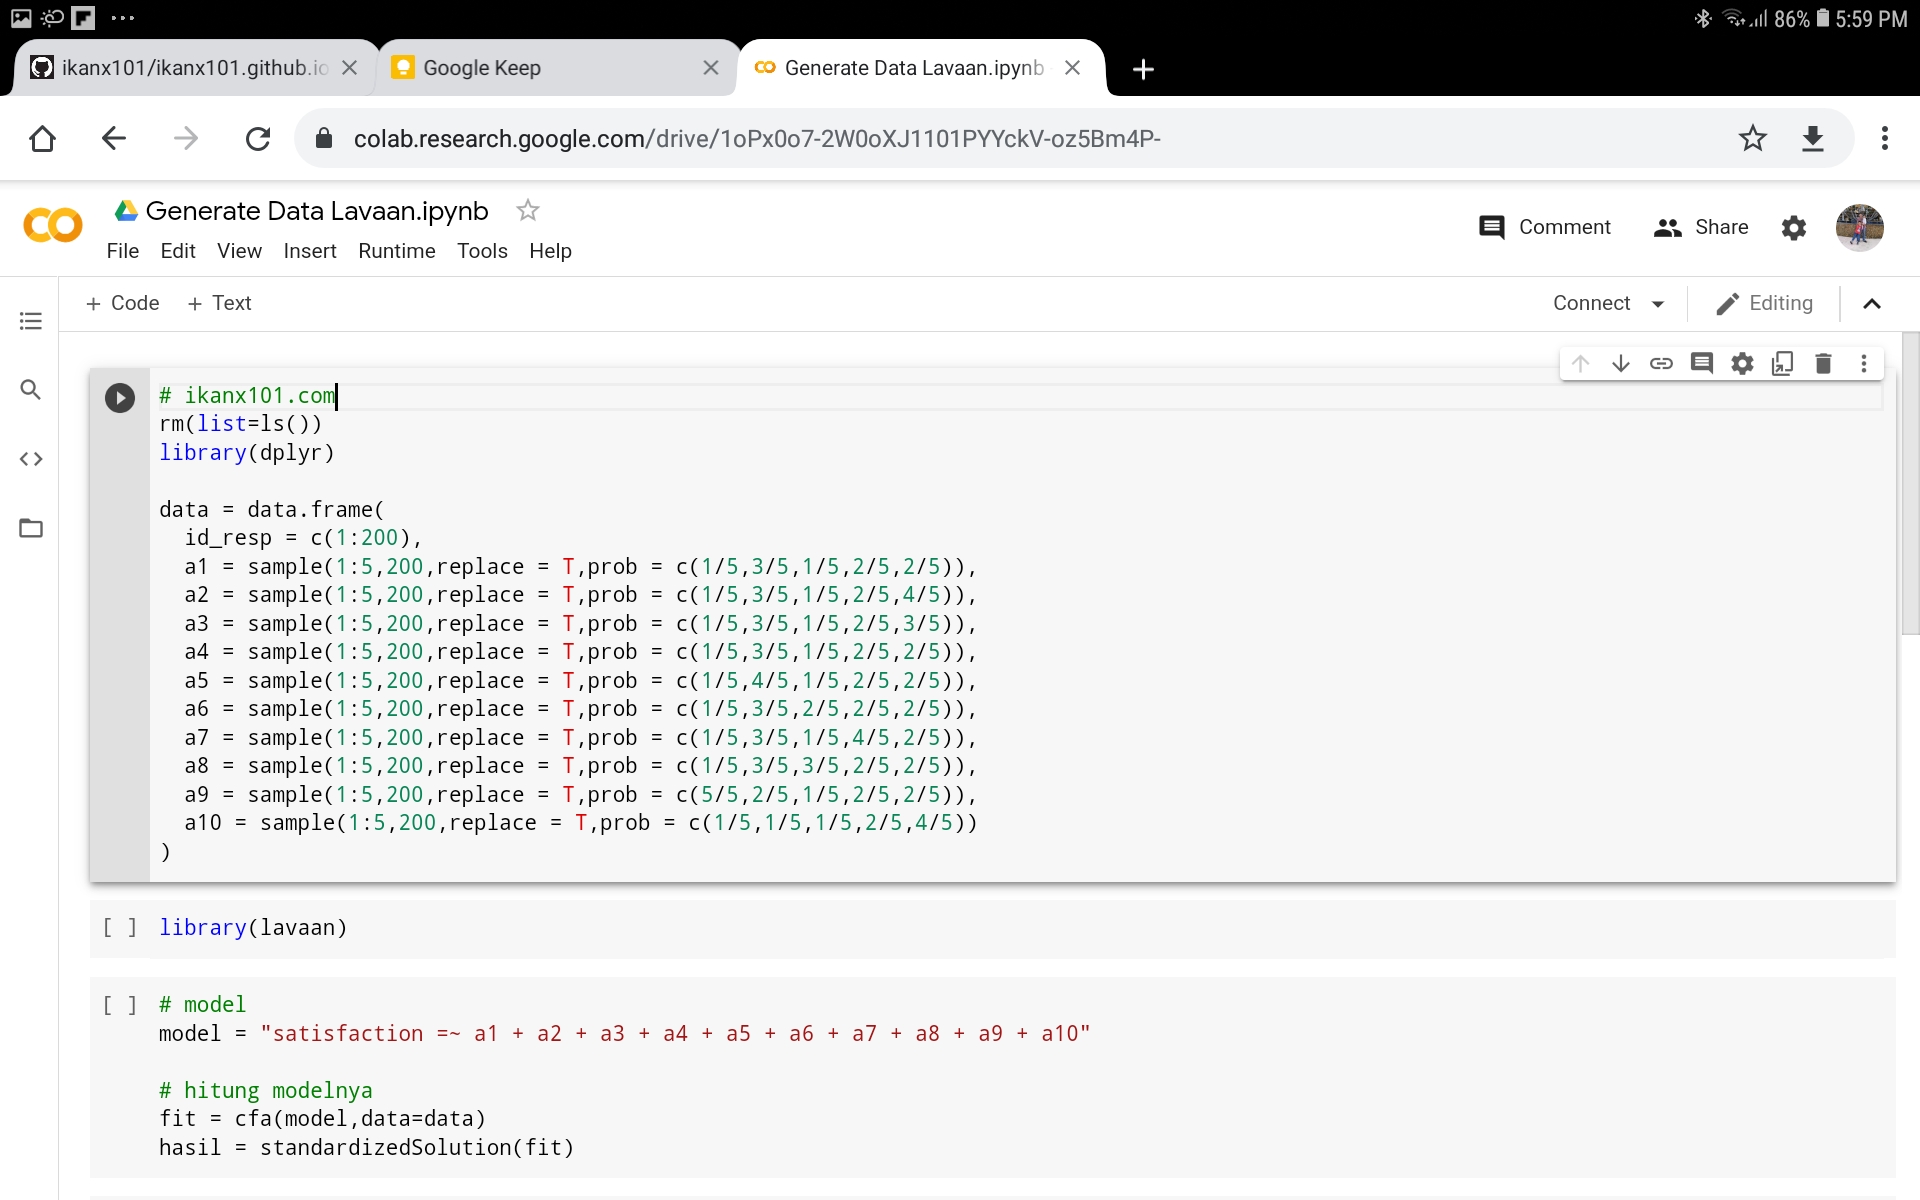Click the Comment button icon
The width and height of the screenshot is (1920, 1200).
click(1494, 225)
